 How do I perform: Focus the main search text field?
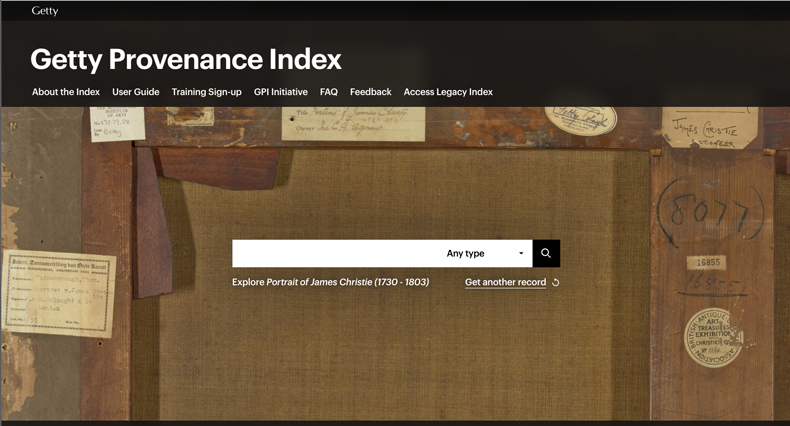click(x=335, y=253)
